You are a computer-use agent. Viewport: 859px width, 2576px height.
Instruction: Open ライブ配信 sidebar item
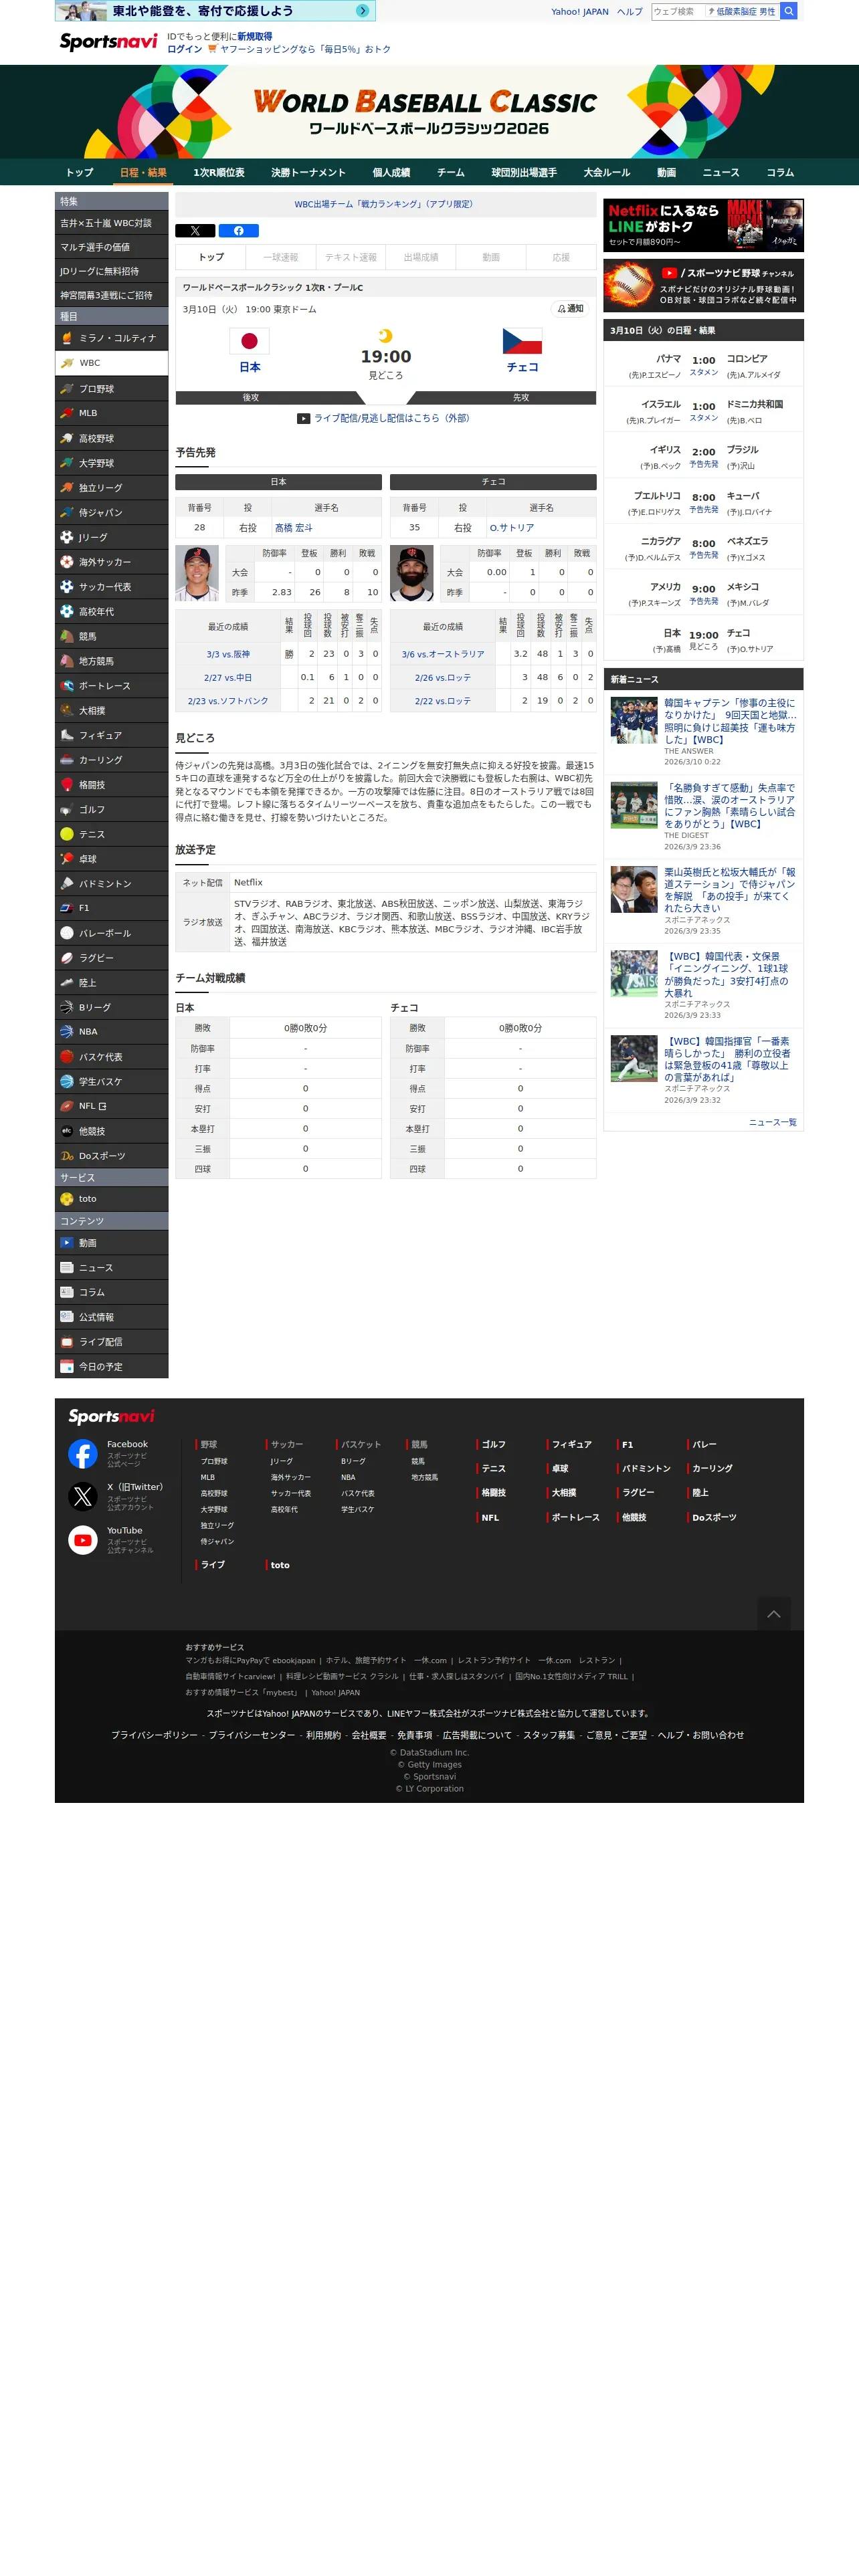click(x=111, y=1342)
